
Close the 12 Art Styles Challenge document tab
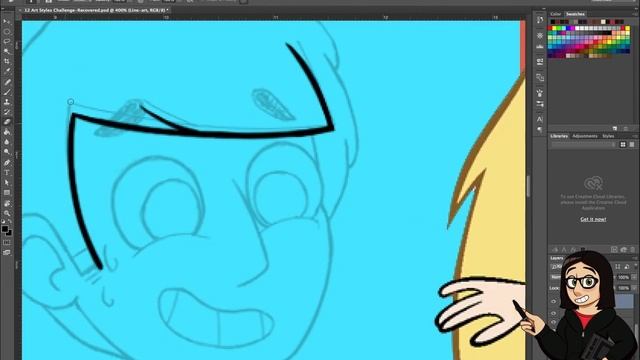pos(20,10)
